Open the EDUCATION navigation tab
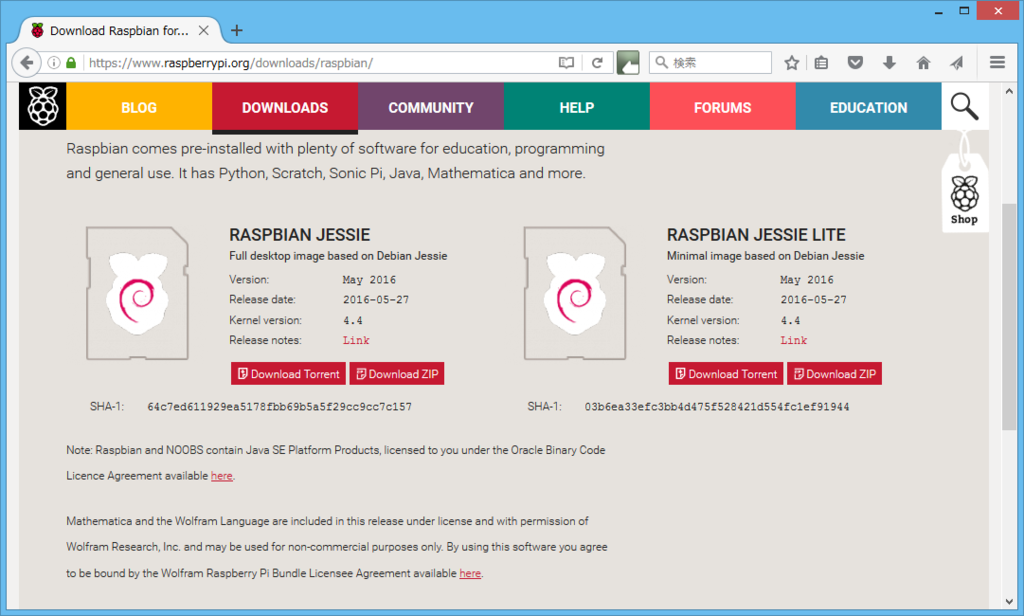The height and width of the screenshot is (616, 1024). 869,106
